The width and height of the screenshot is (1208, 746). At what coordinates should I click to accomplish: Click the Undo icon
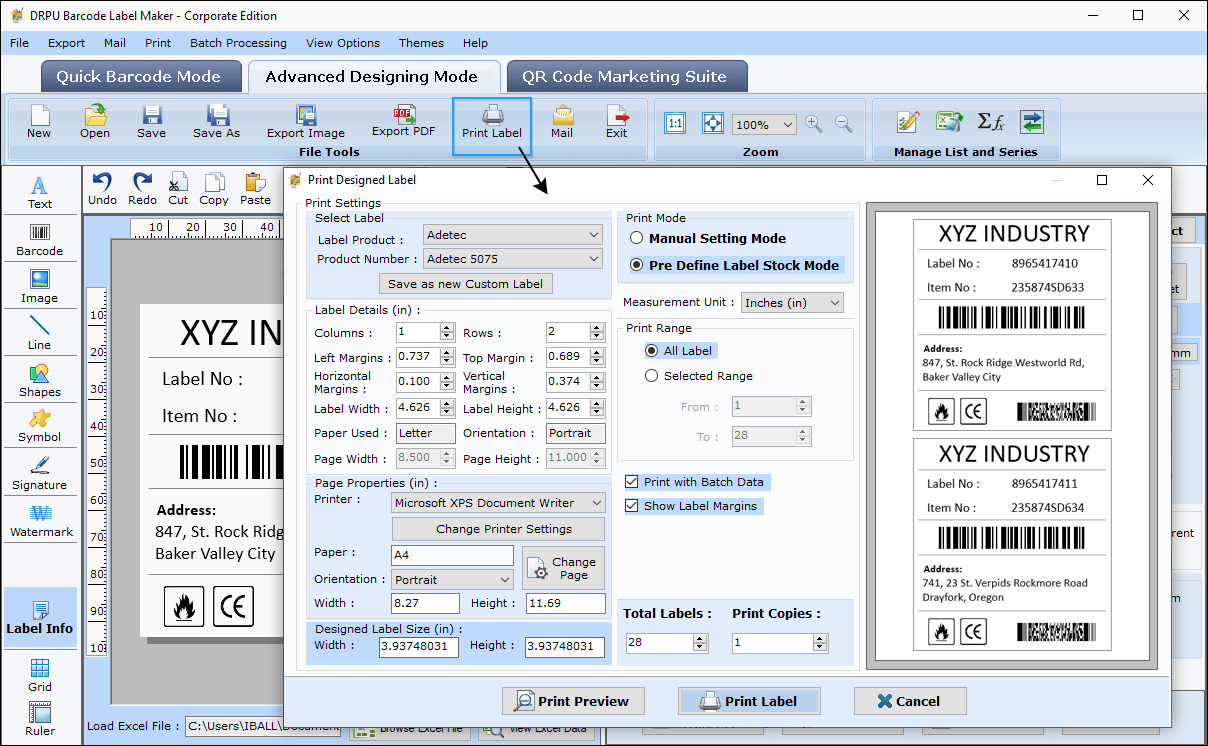click(102, 188)
